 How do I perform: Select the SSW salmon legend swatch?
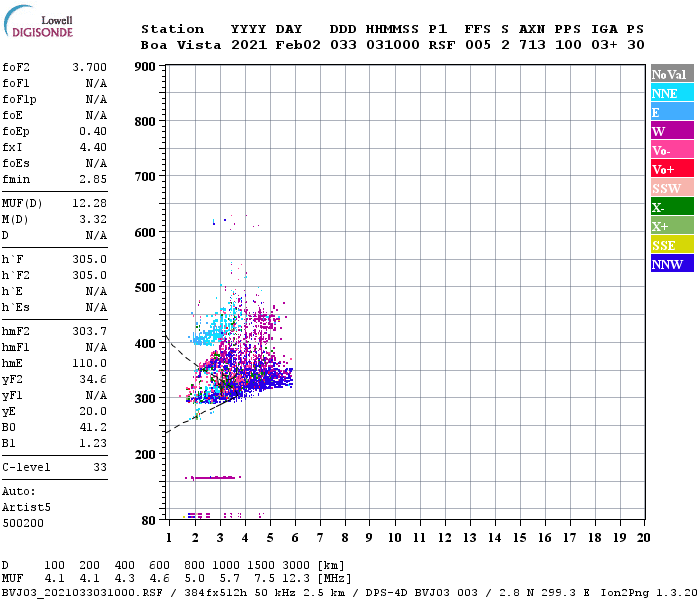[672, 188]
